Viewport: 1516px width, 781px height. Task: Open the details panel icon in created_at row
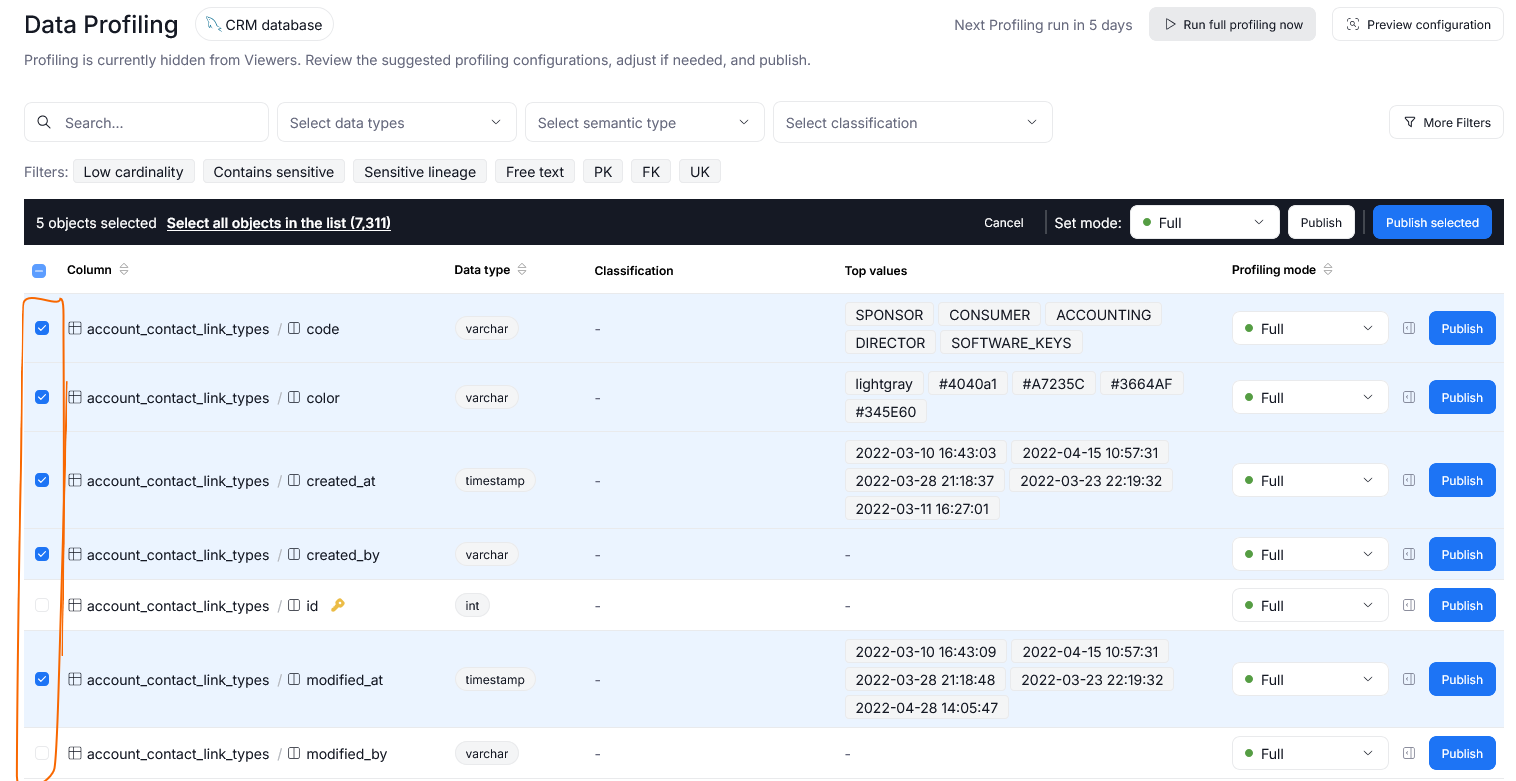tap(1409, 480)
